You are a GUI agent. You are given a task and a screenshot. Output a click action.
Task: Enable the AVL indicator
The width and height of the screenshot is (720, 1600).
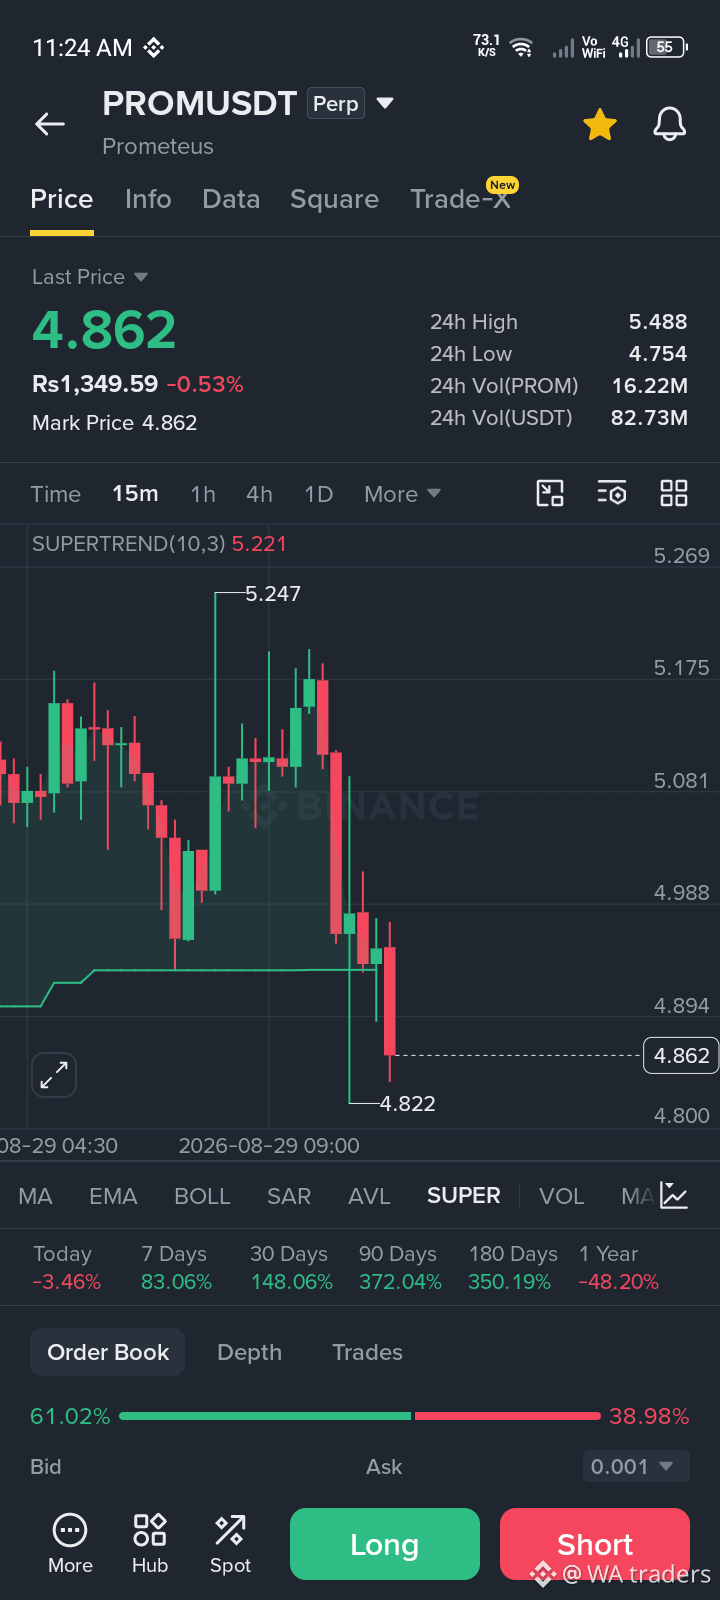pos(369,1196)
